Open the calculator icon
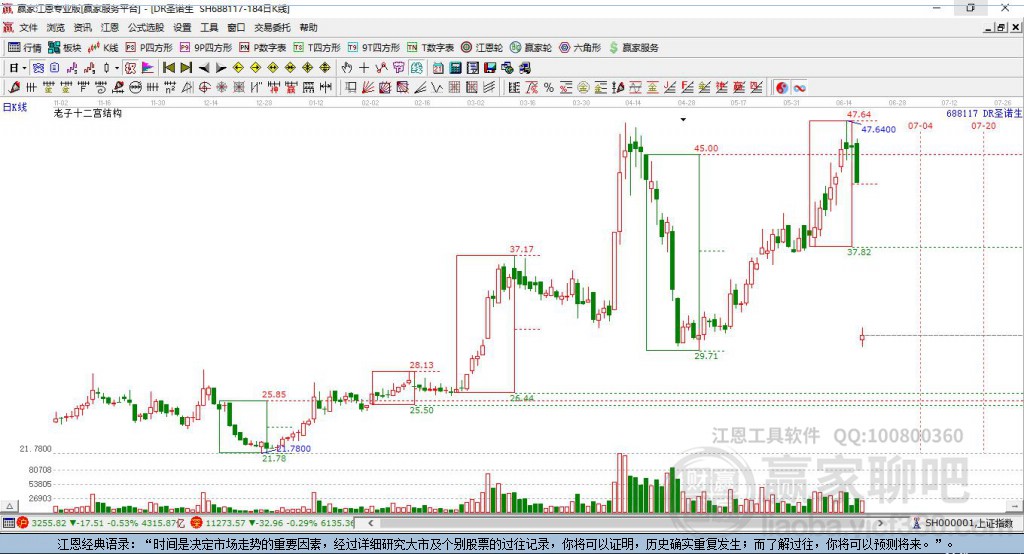The width and height of the screenshot is (1024, 554). click(455, 68)
